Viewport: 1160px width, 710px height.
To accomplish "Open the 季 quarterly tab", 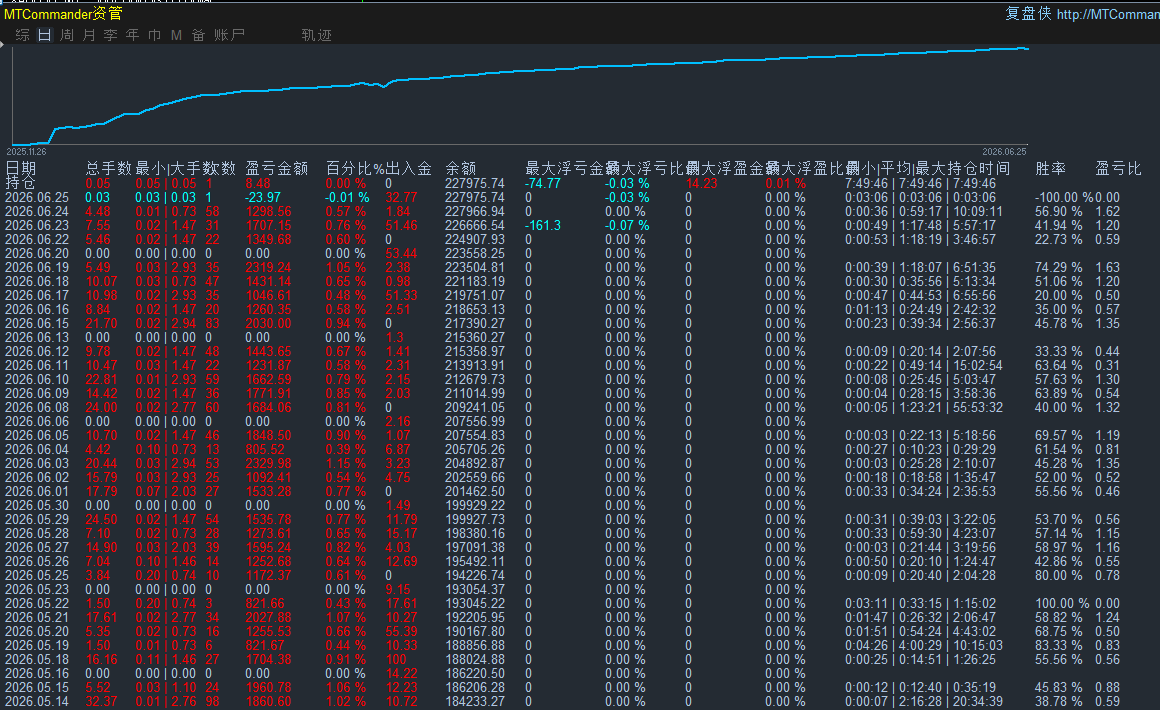I will (x=111, y=35).
